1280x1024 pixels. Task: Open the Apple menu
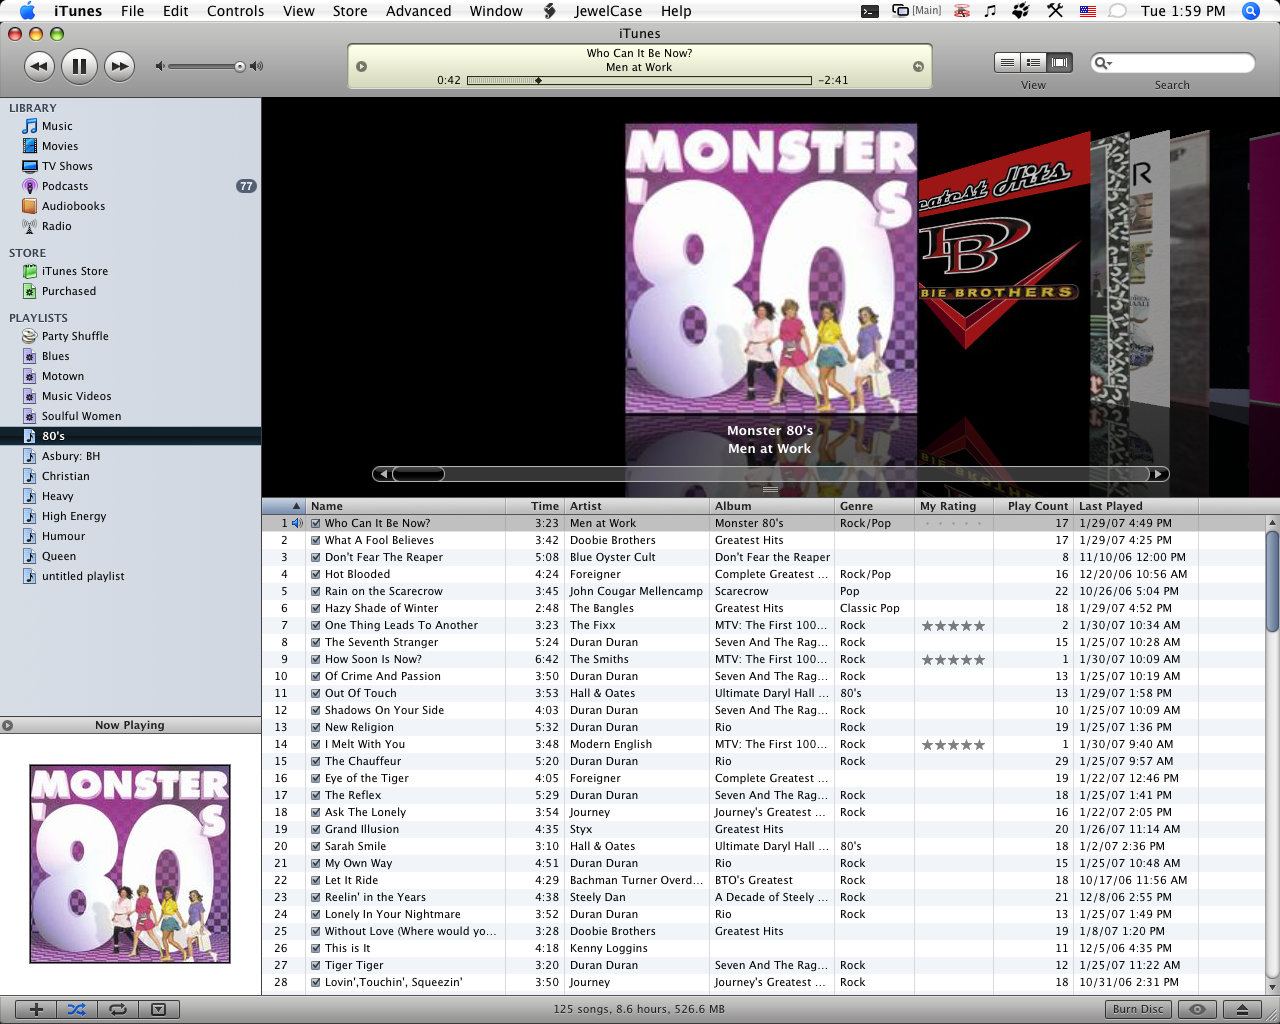(x=27, y=11)
